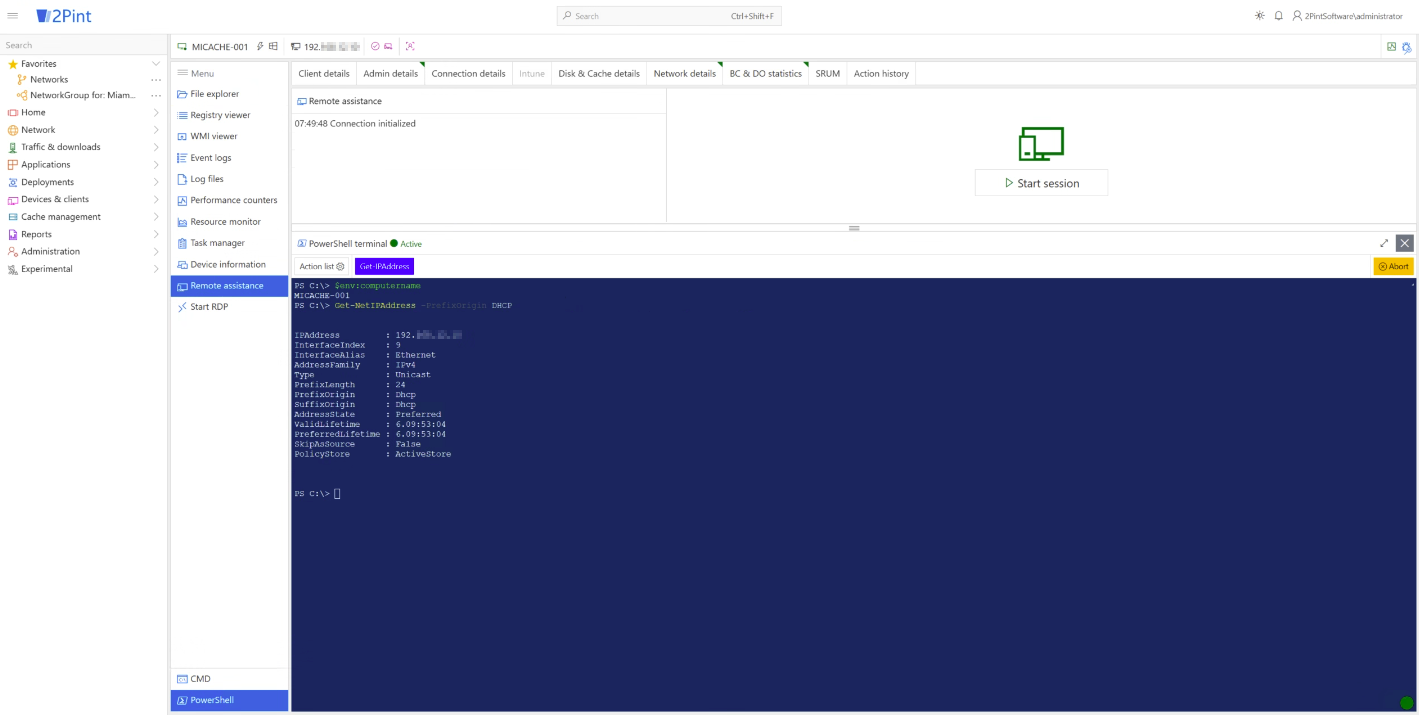Screen dimensions: 1419x715
Task: Open the SRUM tab
Action: [828, 73]
